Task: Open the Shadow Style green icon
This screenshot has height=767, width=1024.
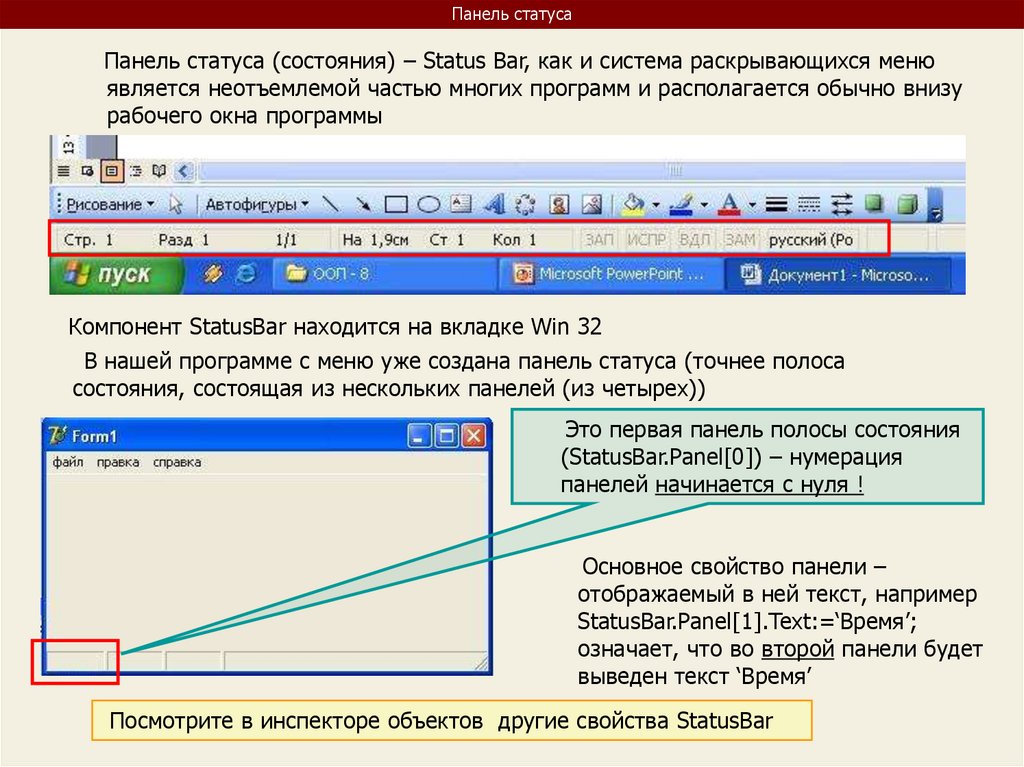Action: 874,204
